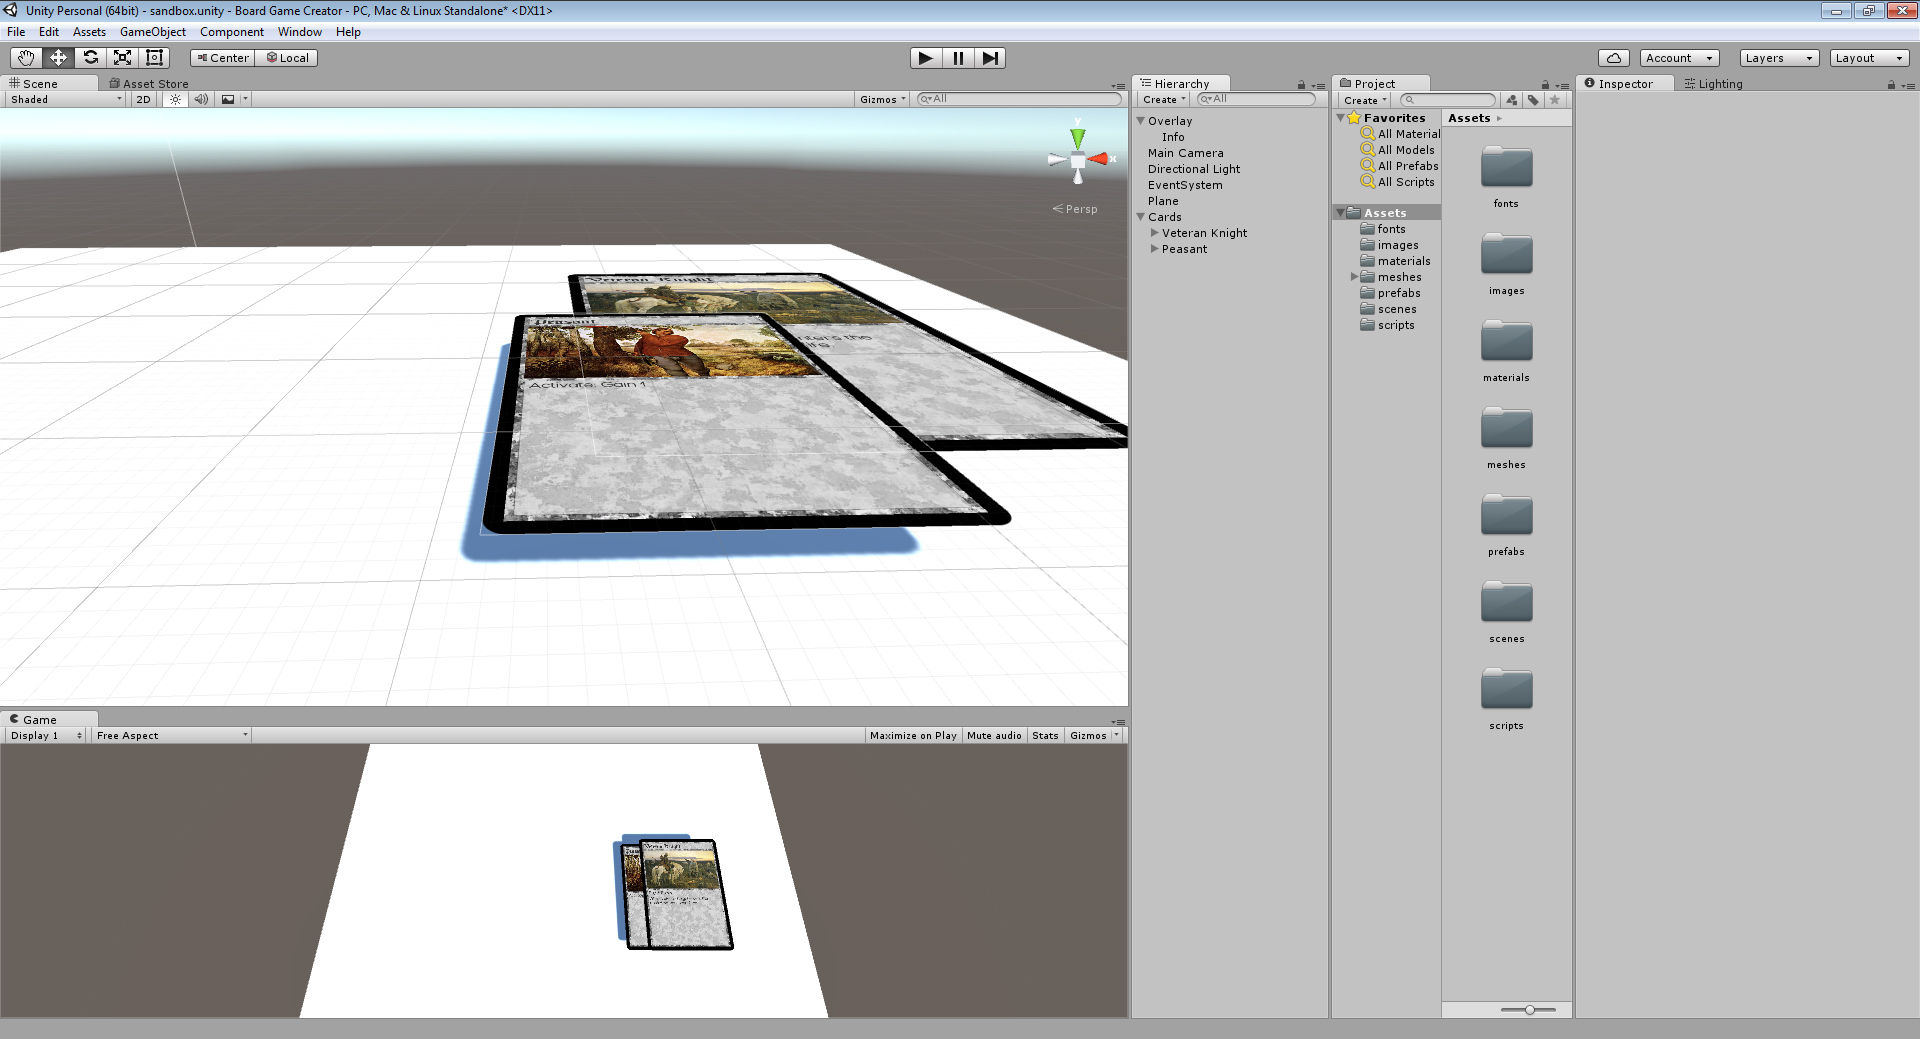Open the Help menu
This screenshot has width=1920, height=1039.
[x=348, y=32]
